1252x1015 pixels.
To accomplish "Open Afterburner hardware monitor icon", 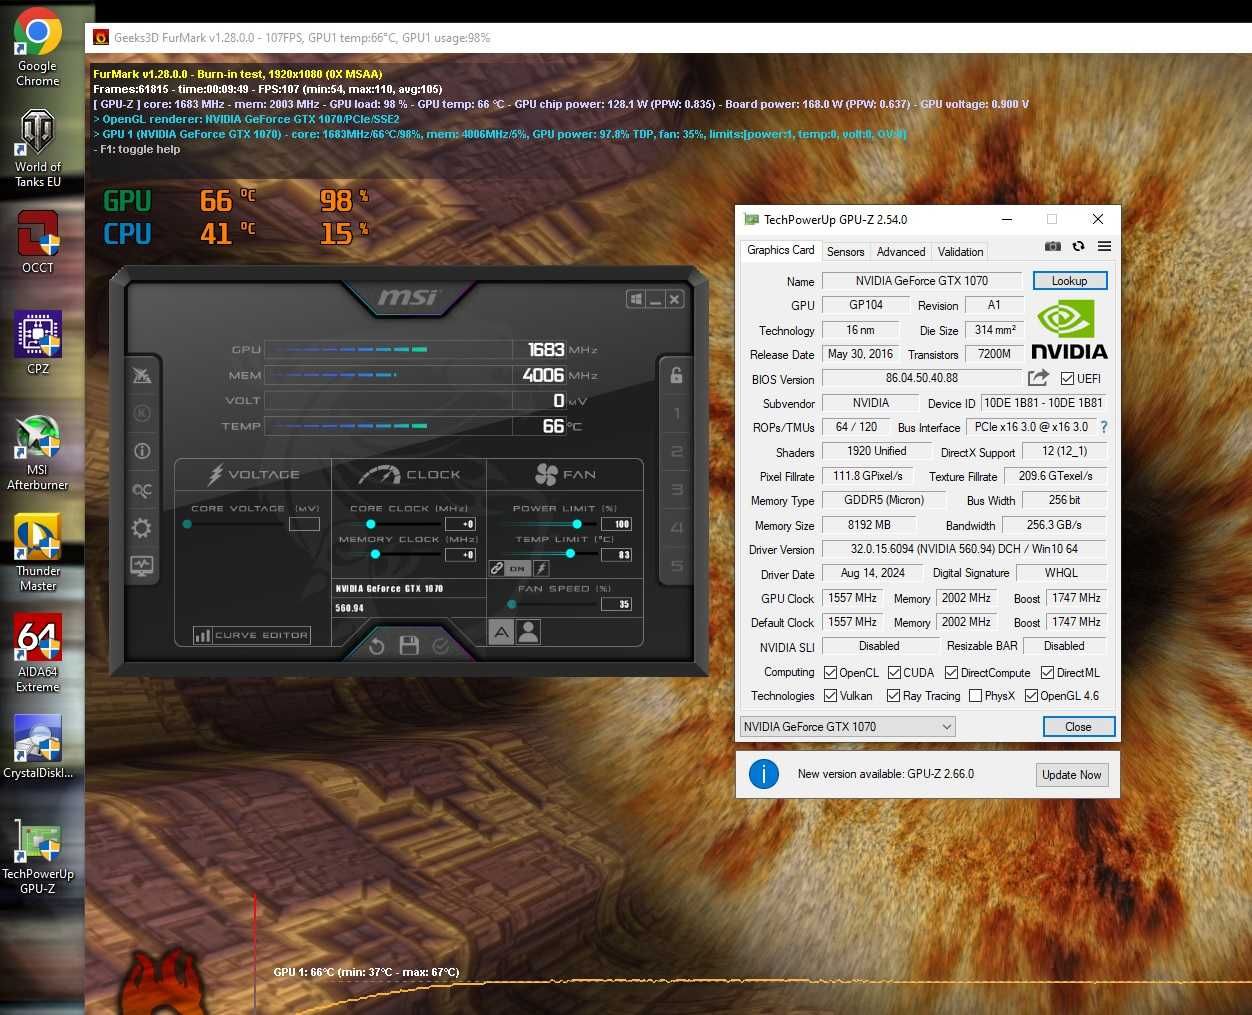I will (142, 566).
